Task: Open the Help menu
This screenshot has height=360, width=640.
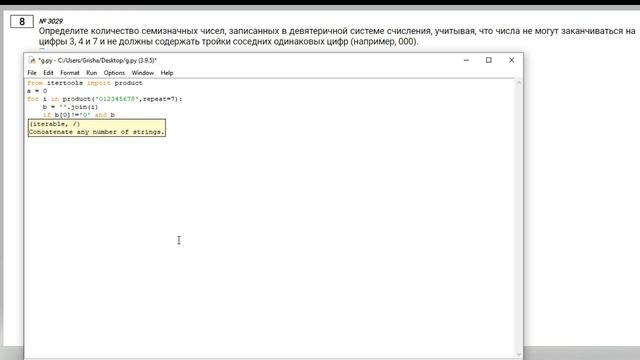Action: [x=167, y=73]
